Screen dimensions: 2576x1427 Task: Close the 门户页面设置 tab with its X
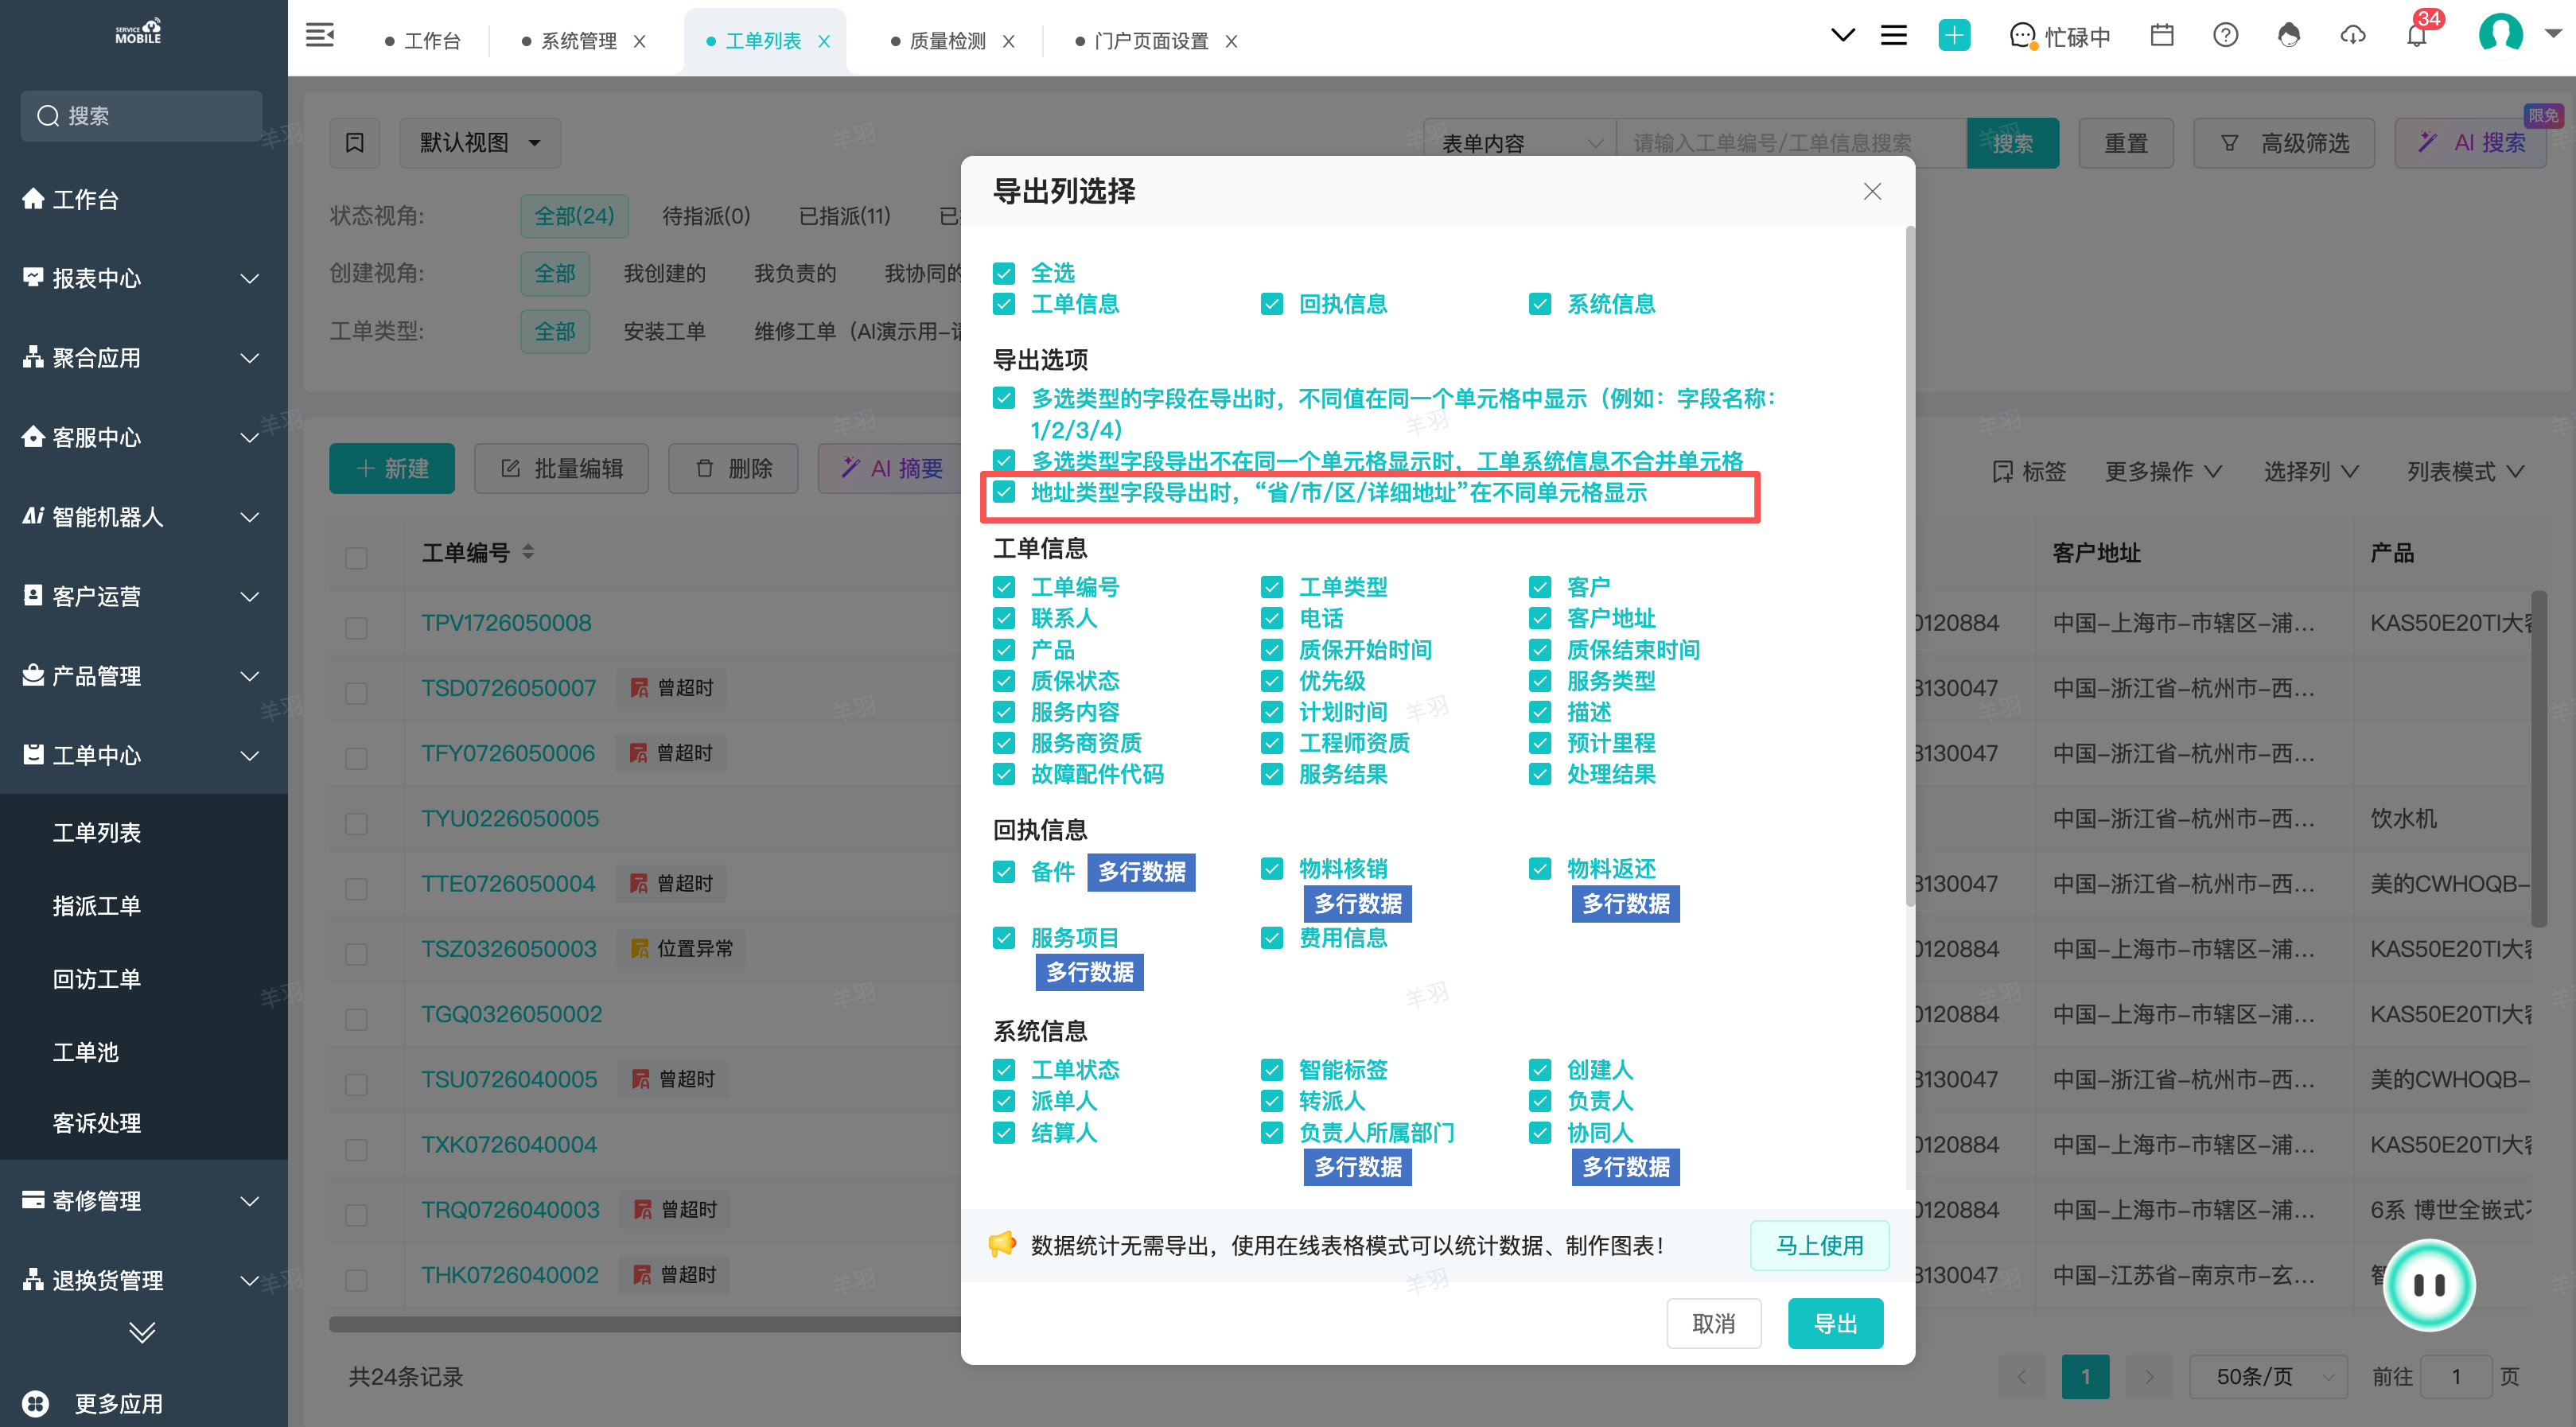[x=1232, y=41]
